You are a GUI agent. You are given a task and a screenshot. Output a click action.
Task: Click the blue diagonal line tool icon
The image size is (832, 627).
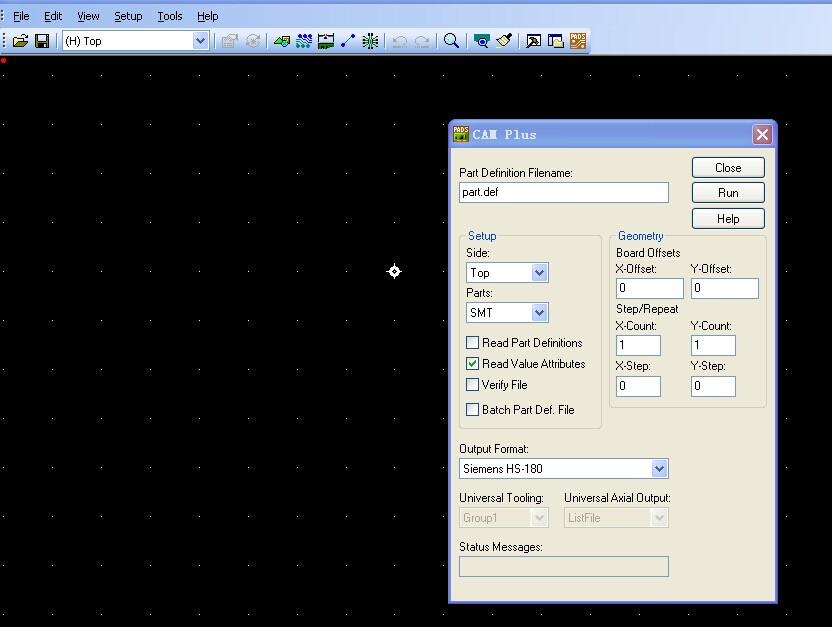coord(348,41)
